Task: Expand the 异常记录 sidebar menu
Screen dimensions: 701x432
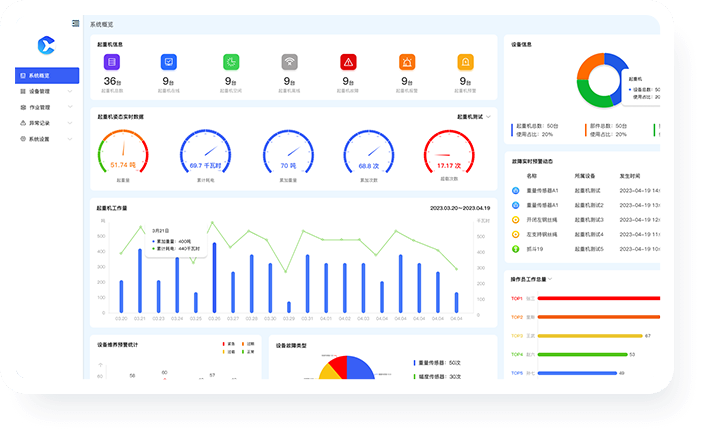Action: coord(46,123)
